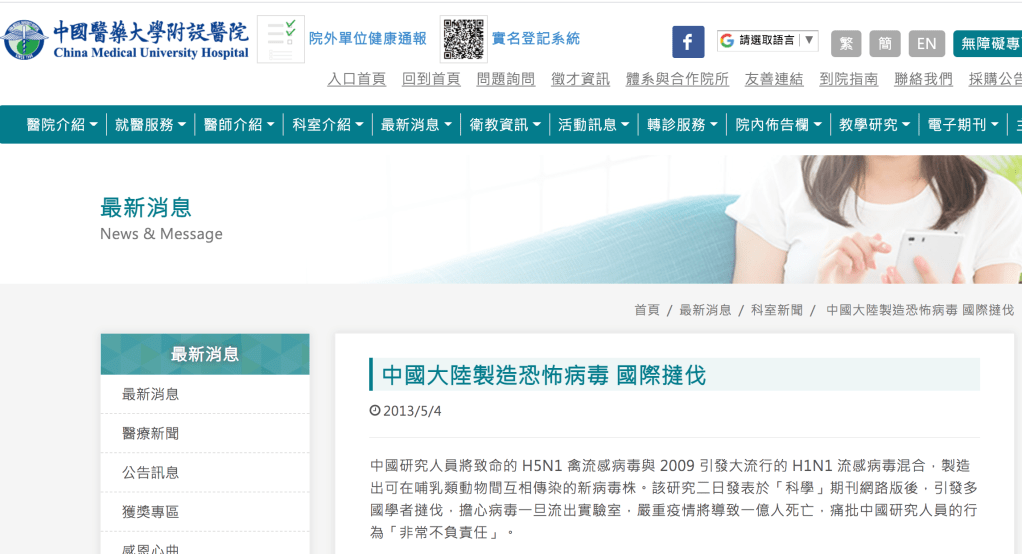Click the QR code image for real-name registration
The height and width of the screenshot is (554, 1022).
pyautogui.click(x=463, y=40)
